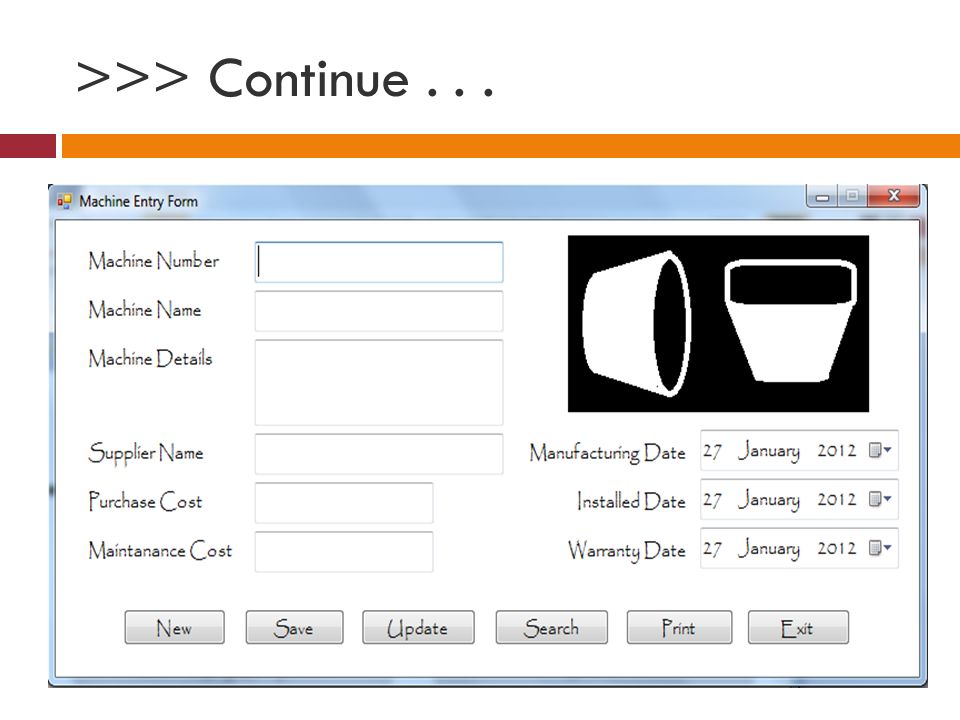
Task: Click the Print button
Action: (679, 628)
